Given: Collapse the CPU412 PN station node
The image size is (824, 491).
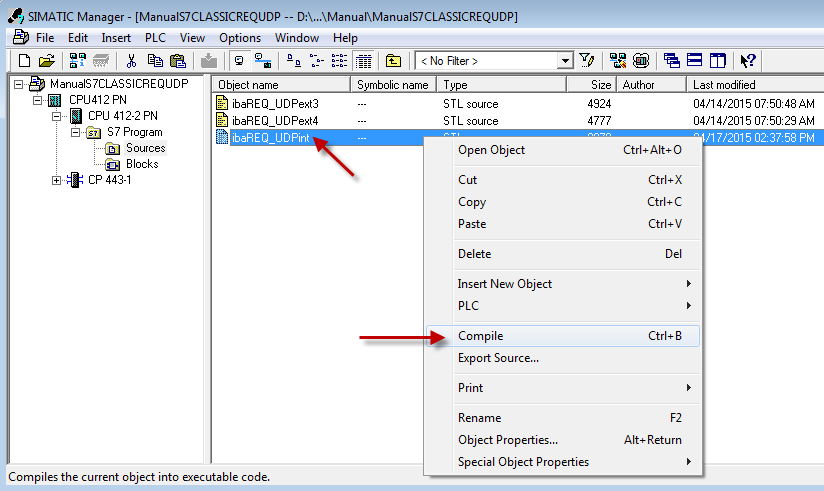Looking at the screenshot, I should point(37,100).
